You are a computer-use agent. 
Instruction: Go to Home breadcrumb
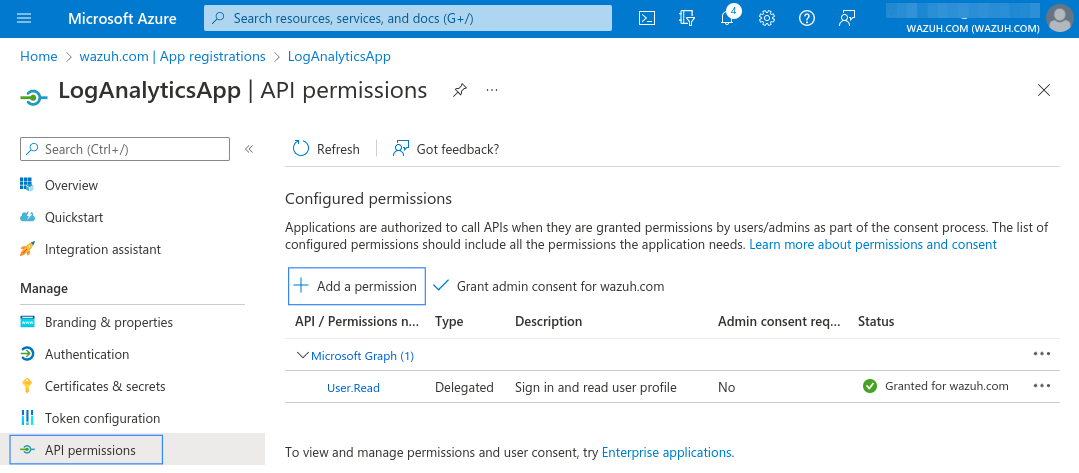pyautogui.click(x=39, y=56)
